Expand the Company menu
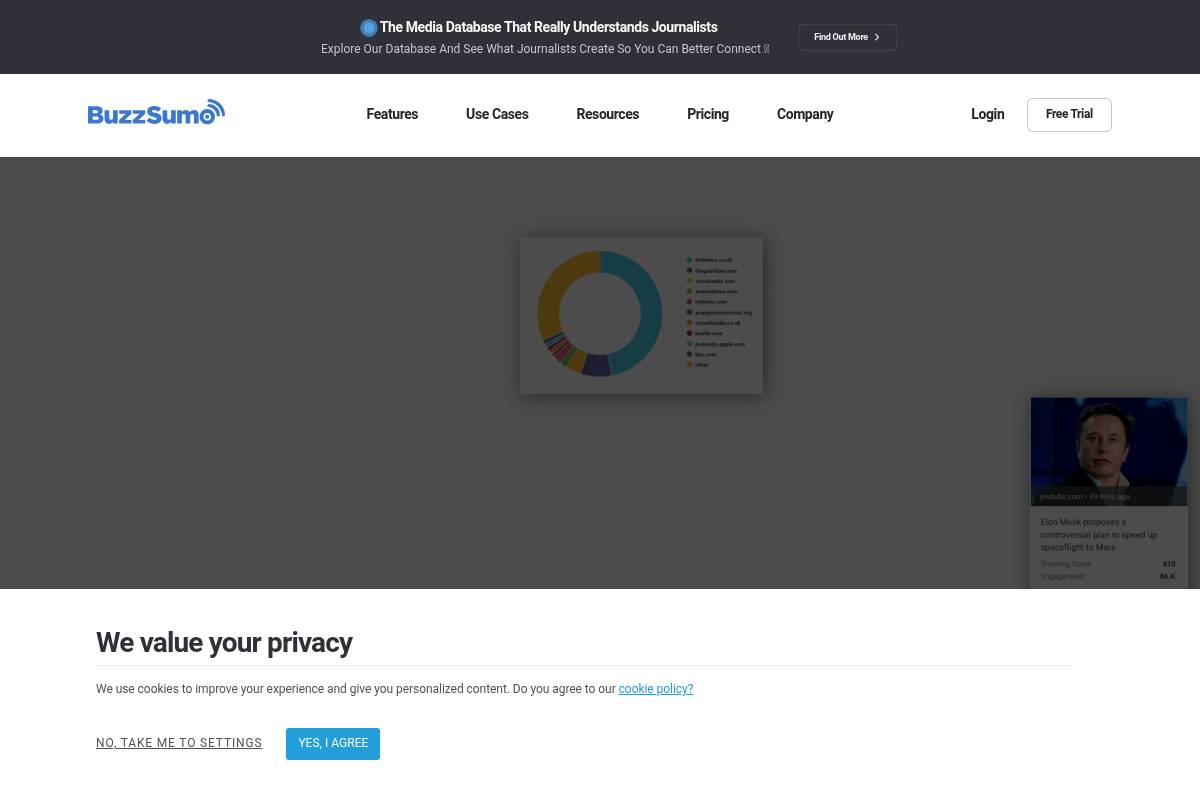Image resolution: width=1200 pixels, height=800 pixels. [805, 114]
